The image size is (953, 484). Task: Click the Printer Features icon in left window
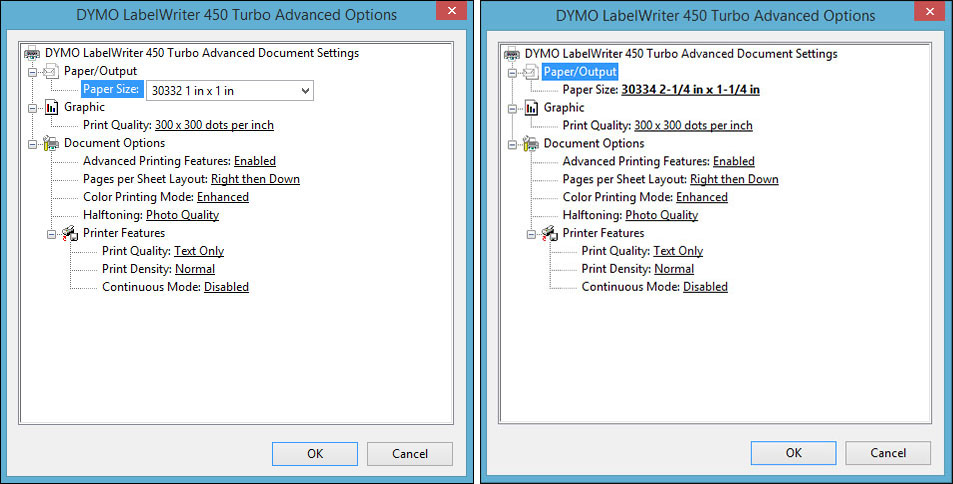tap(71, 233)
